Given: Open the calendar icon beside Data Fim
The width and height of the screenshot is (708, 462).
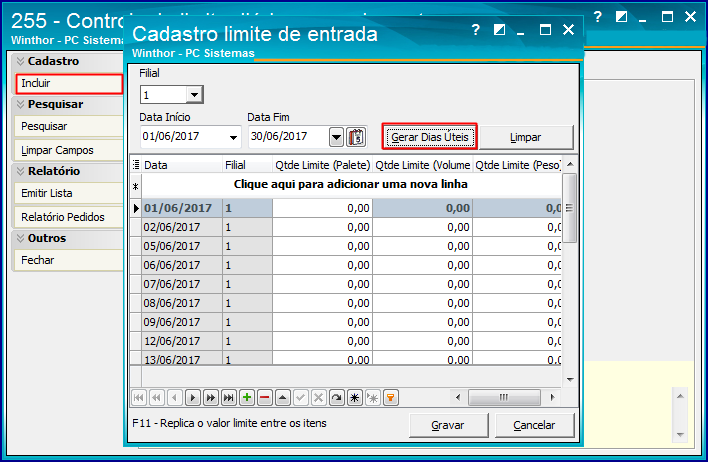Looking at the screenshot, I should tap(356, 137).
